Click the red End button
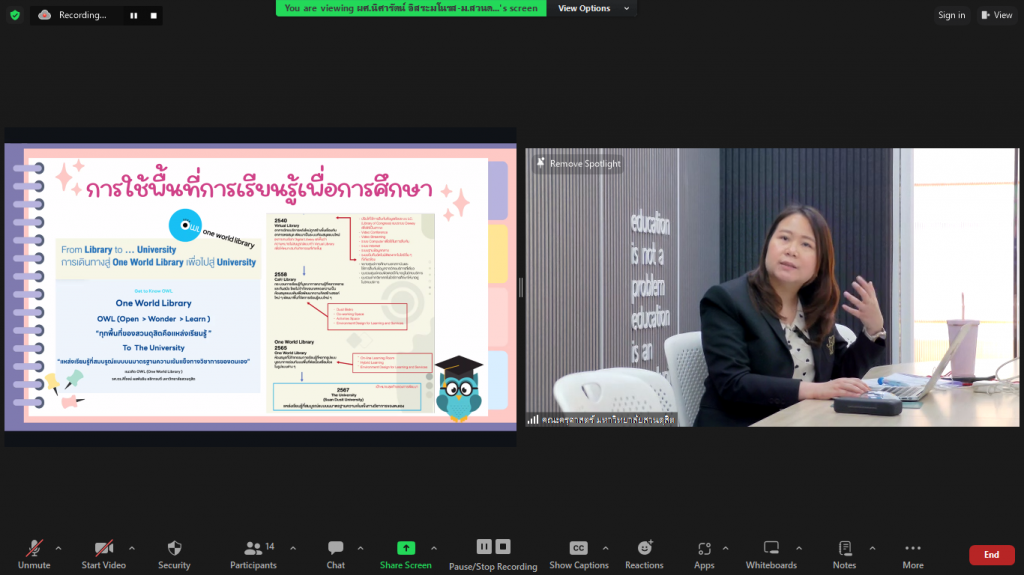The width and height of the screenshot is (1024, 575). [991, 555]
